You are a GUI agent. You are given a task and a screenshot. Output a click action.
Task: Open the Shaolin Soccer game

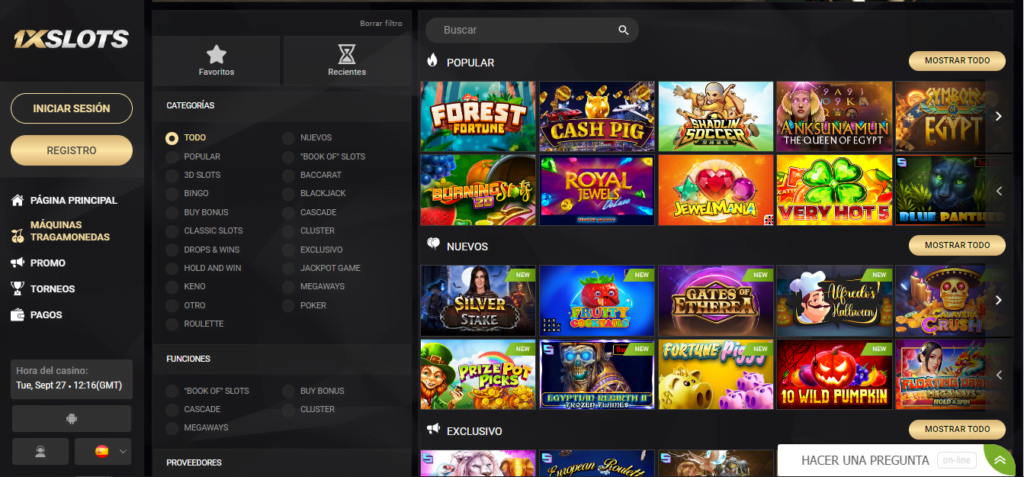[x=716, y=116]
